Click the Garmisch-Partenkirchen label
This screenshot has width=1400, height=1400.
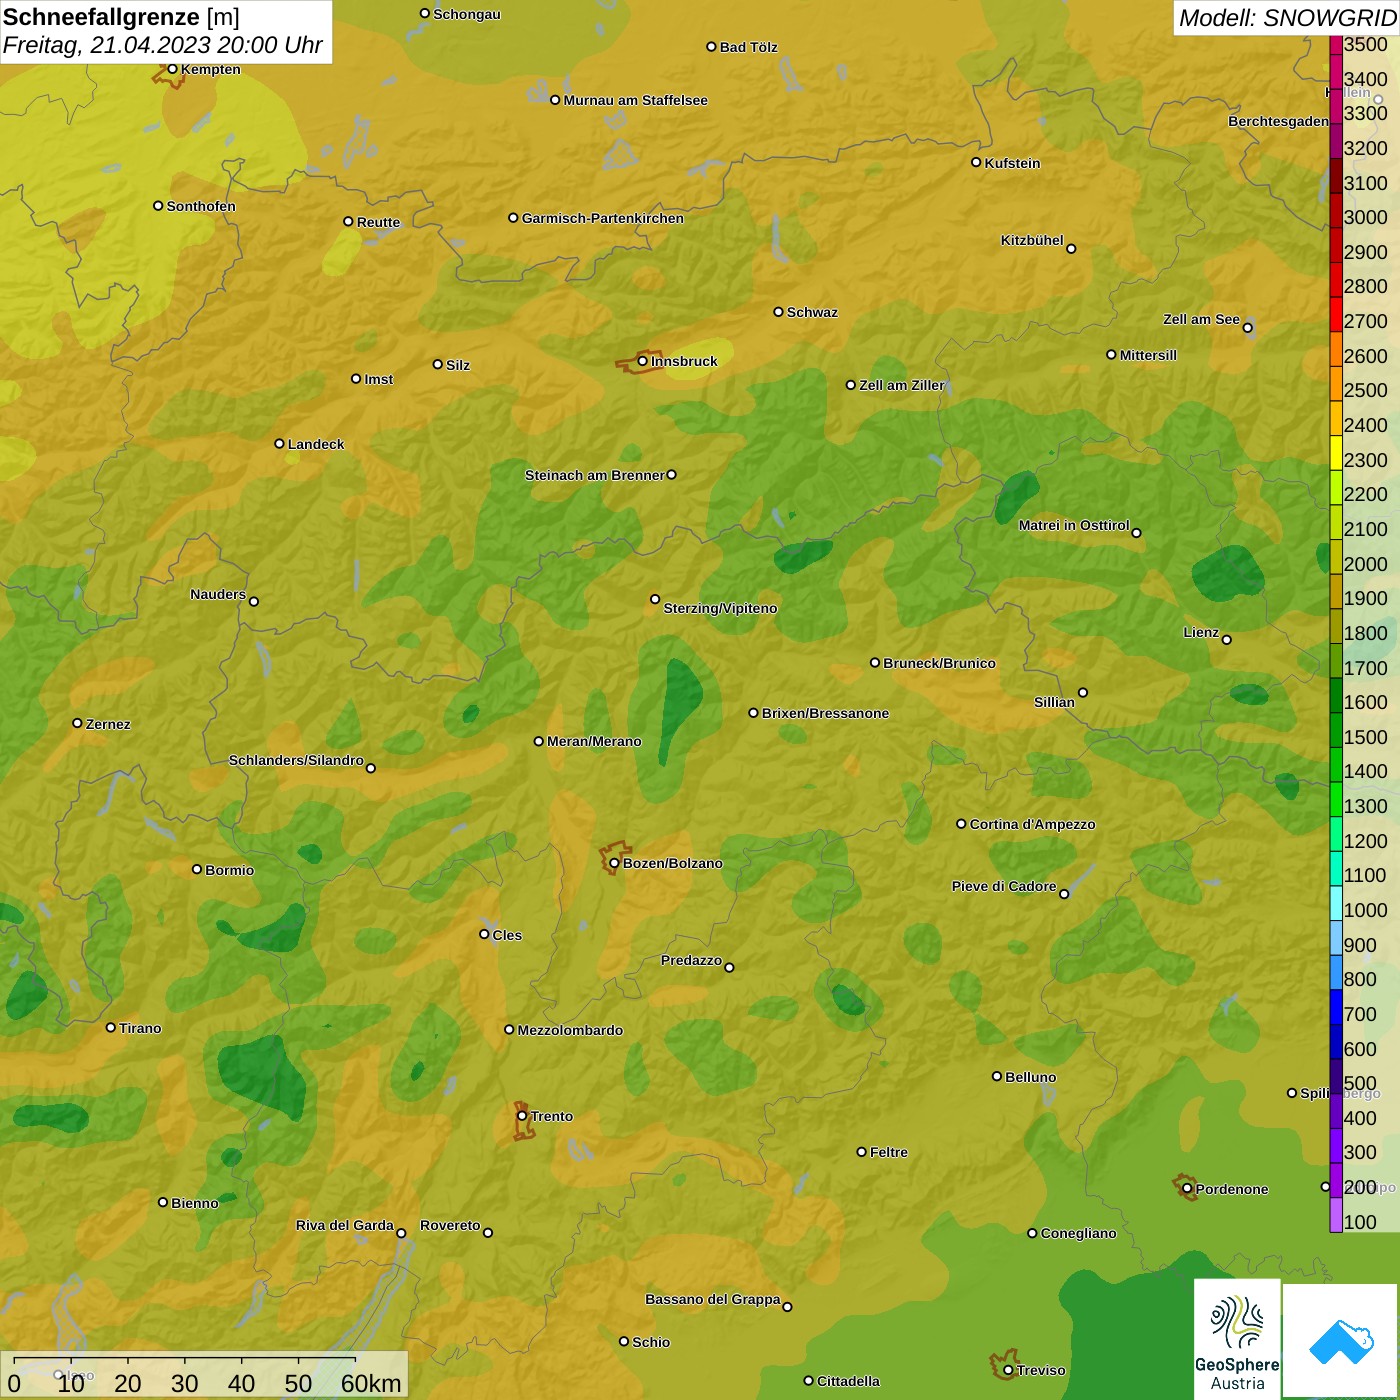(603, 218)
